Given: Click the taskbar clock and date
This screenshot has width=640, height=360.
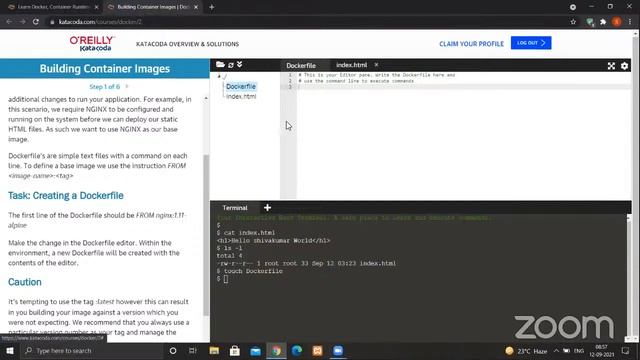Looking at the screenshot, I should point(601,351).
